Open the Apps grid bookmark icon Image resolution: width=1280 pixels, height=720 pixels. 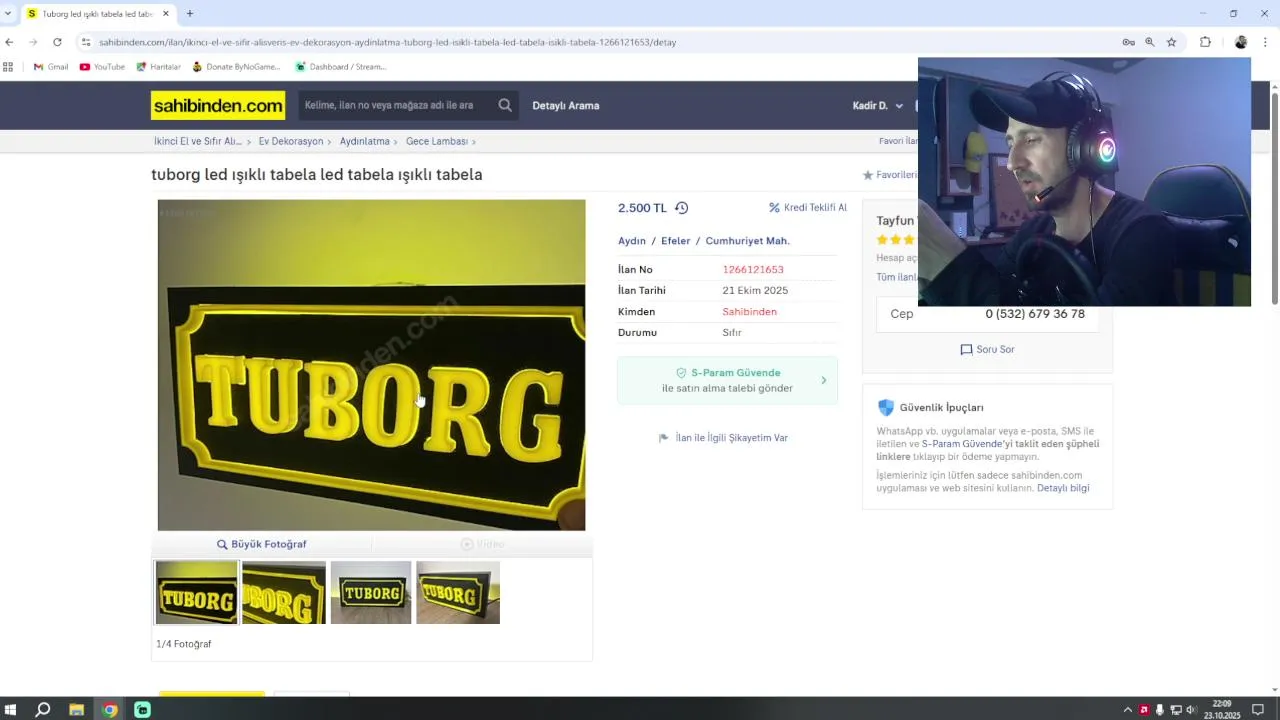(x=8, y=67)
